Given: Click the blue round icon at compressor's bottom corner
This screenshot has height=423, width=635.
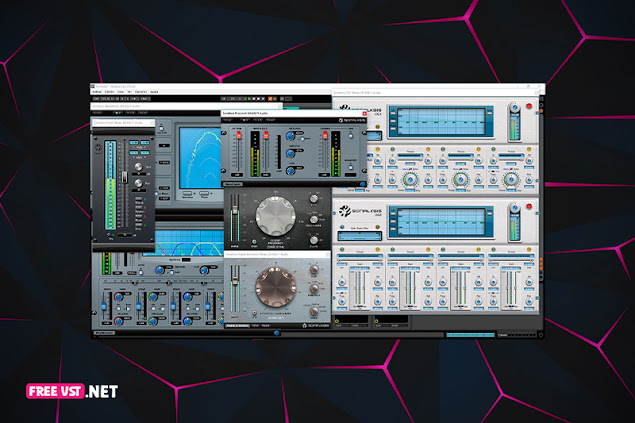Looking at the screenshot, I should 362,184.
